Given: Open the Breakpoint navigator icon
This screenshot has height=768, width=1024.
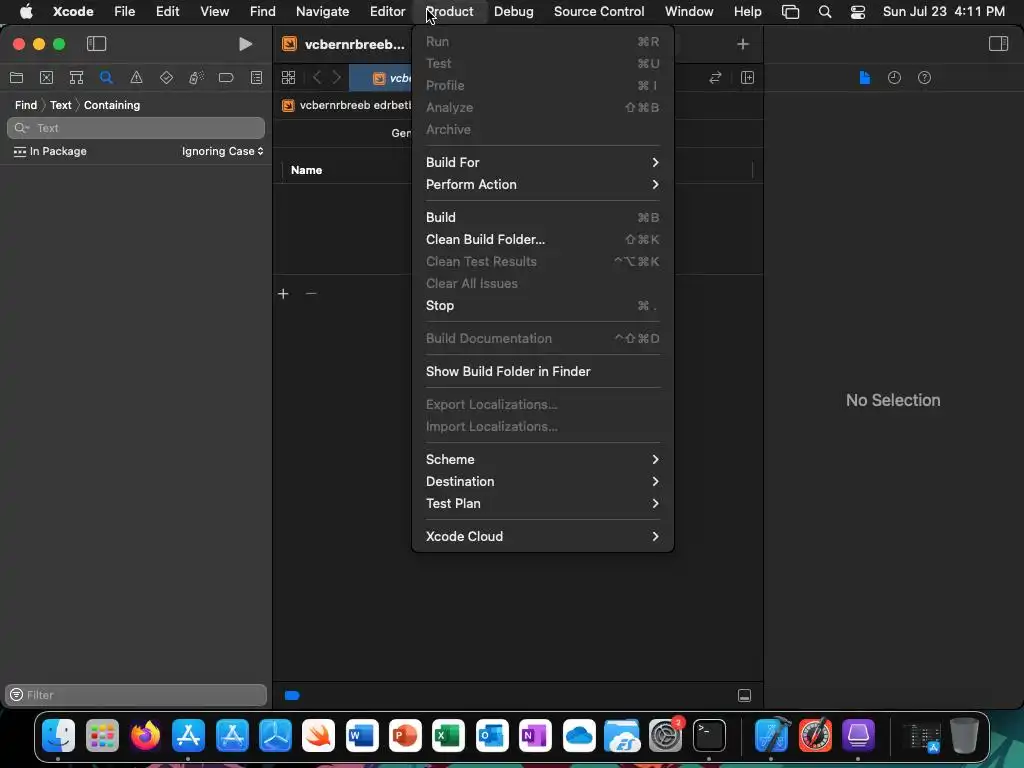Looking at the screenshot, I should pos(226,78).
